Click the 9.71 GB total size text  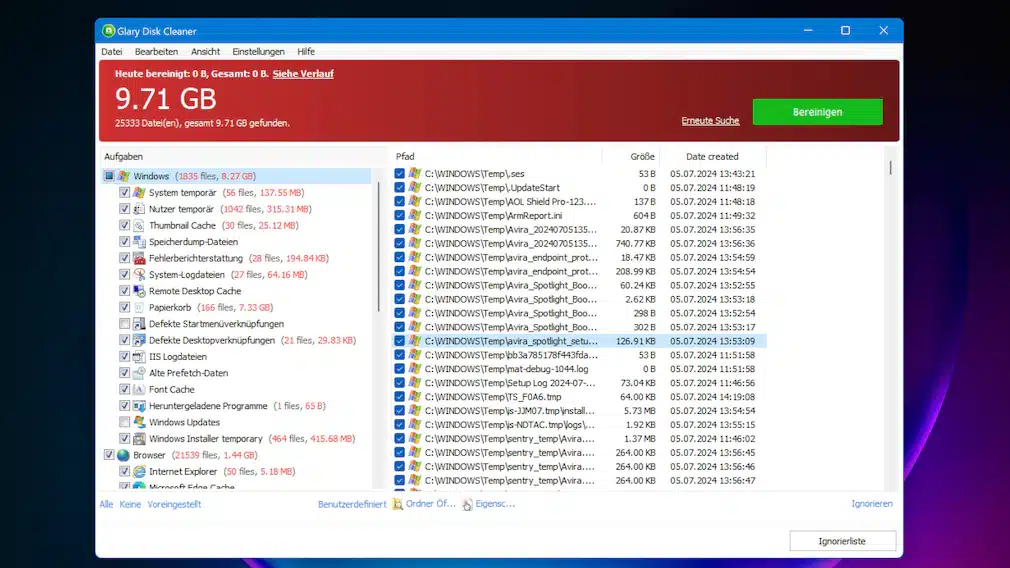(x=166, y=99)
